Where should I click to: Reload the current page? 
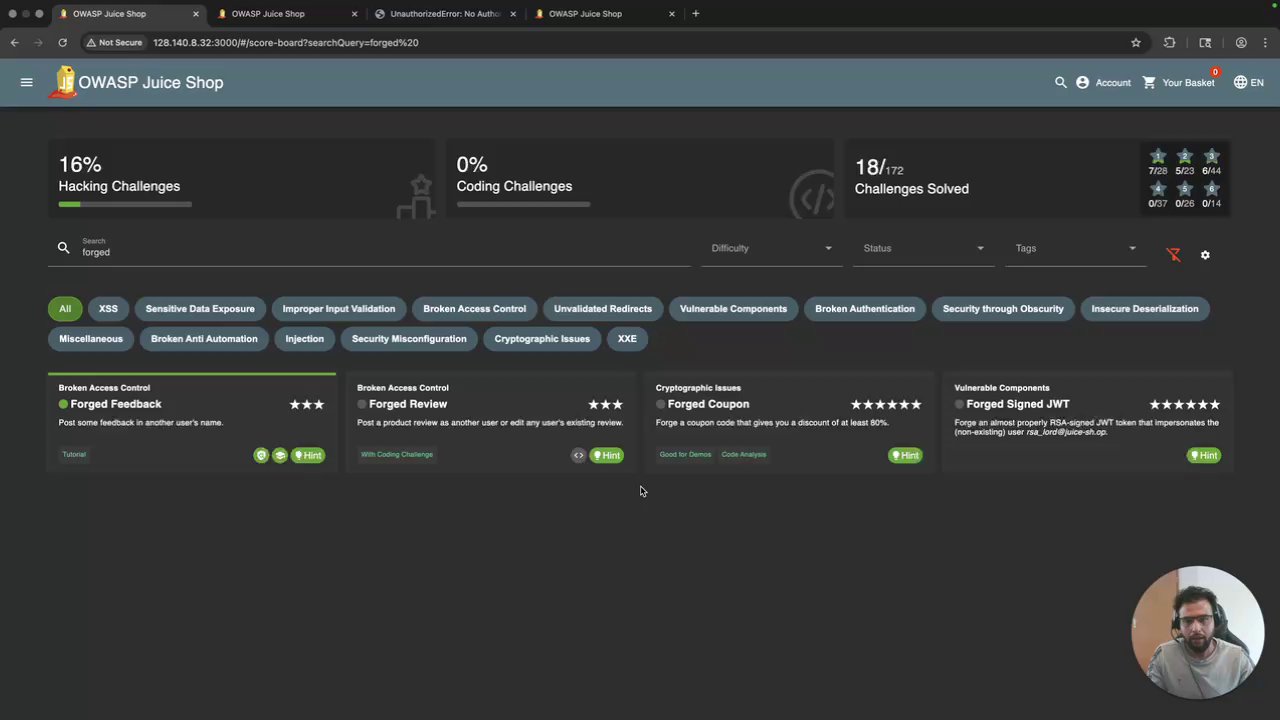[x=62, y=43]
